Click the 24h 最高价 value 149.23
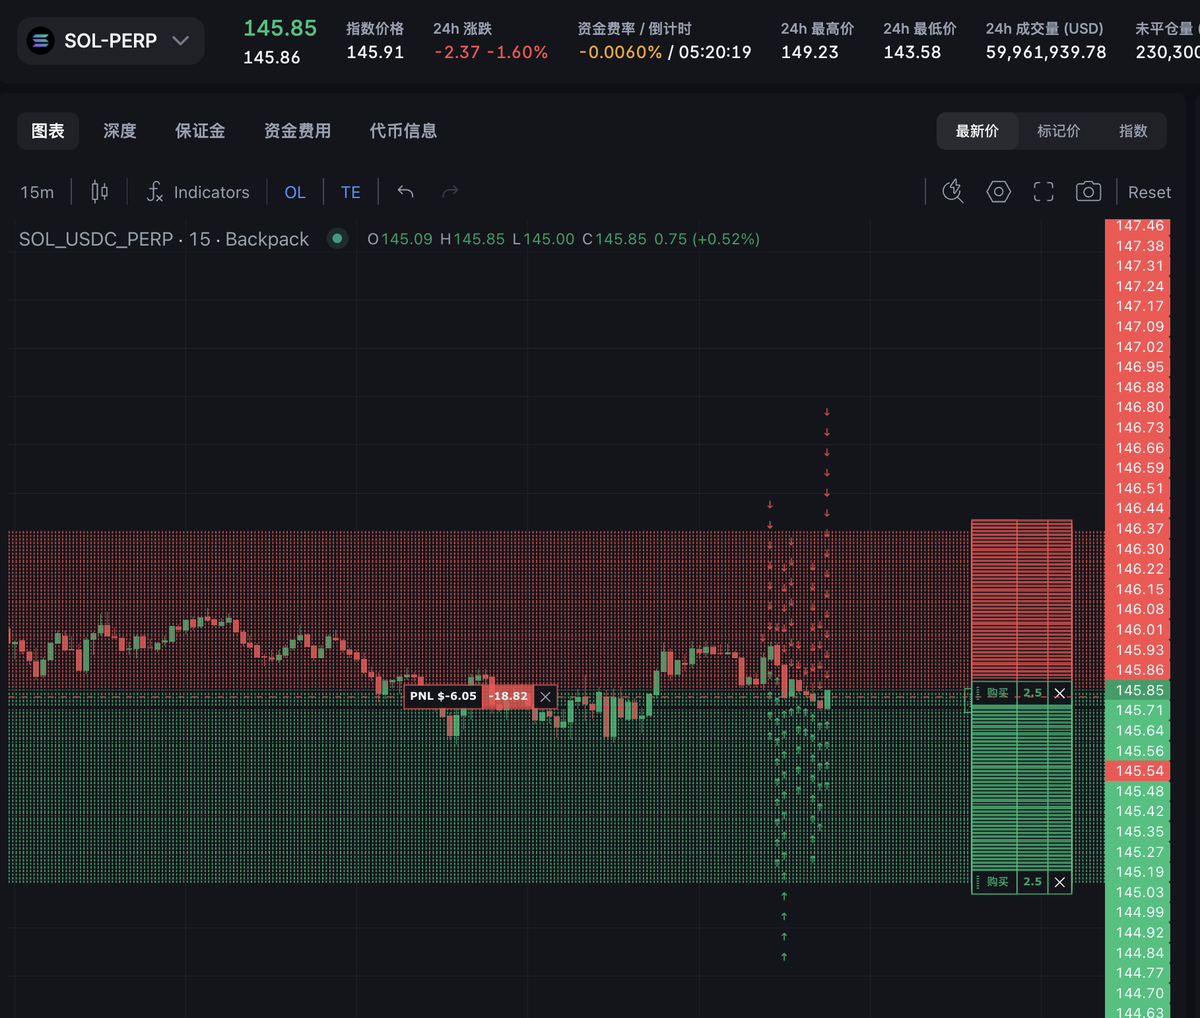Image resolution: width=1200 pixels, height=1018 pixels. 810,52
